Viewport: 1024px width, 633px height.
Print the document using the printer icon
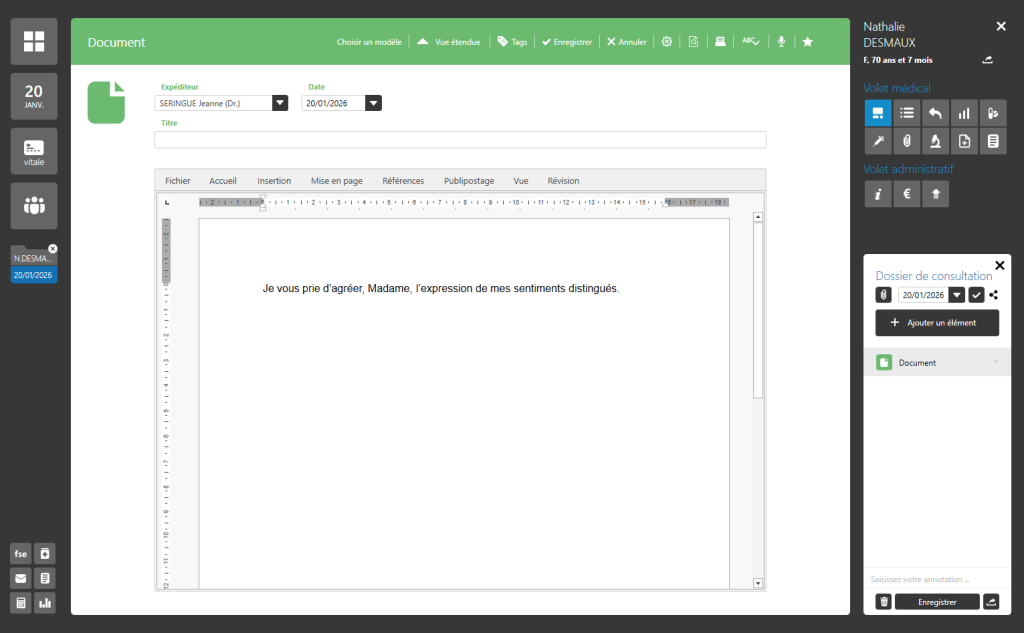point(720,41)
